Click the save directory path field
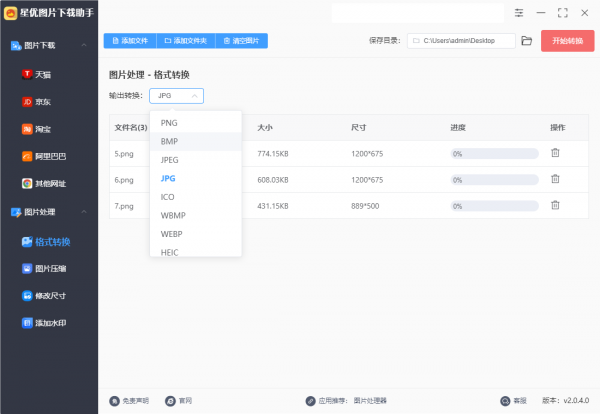This screenshot has width=600, height=414. 461,41
